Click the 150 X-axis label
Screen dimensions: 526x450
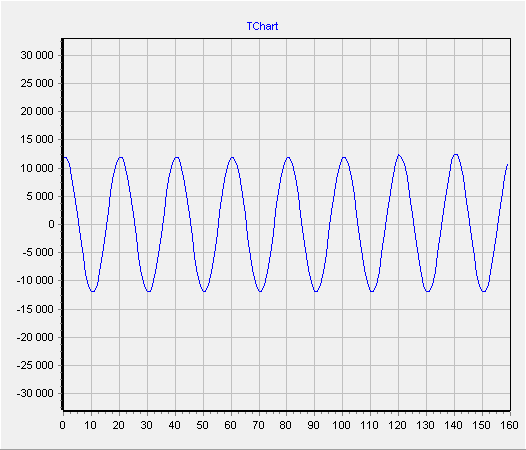click(x=482, y=426)
